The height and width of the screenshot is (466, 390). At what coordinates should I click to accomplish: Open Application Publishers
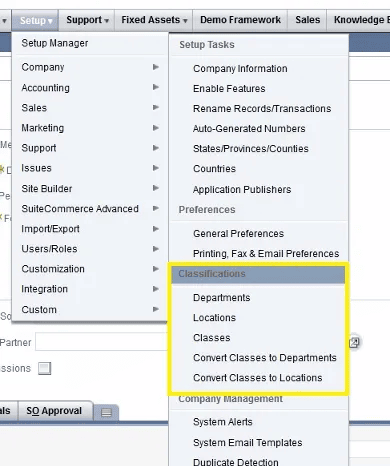[x=242, y=189]
